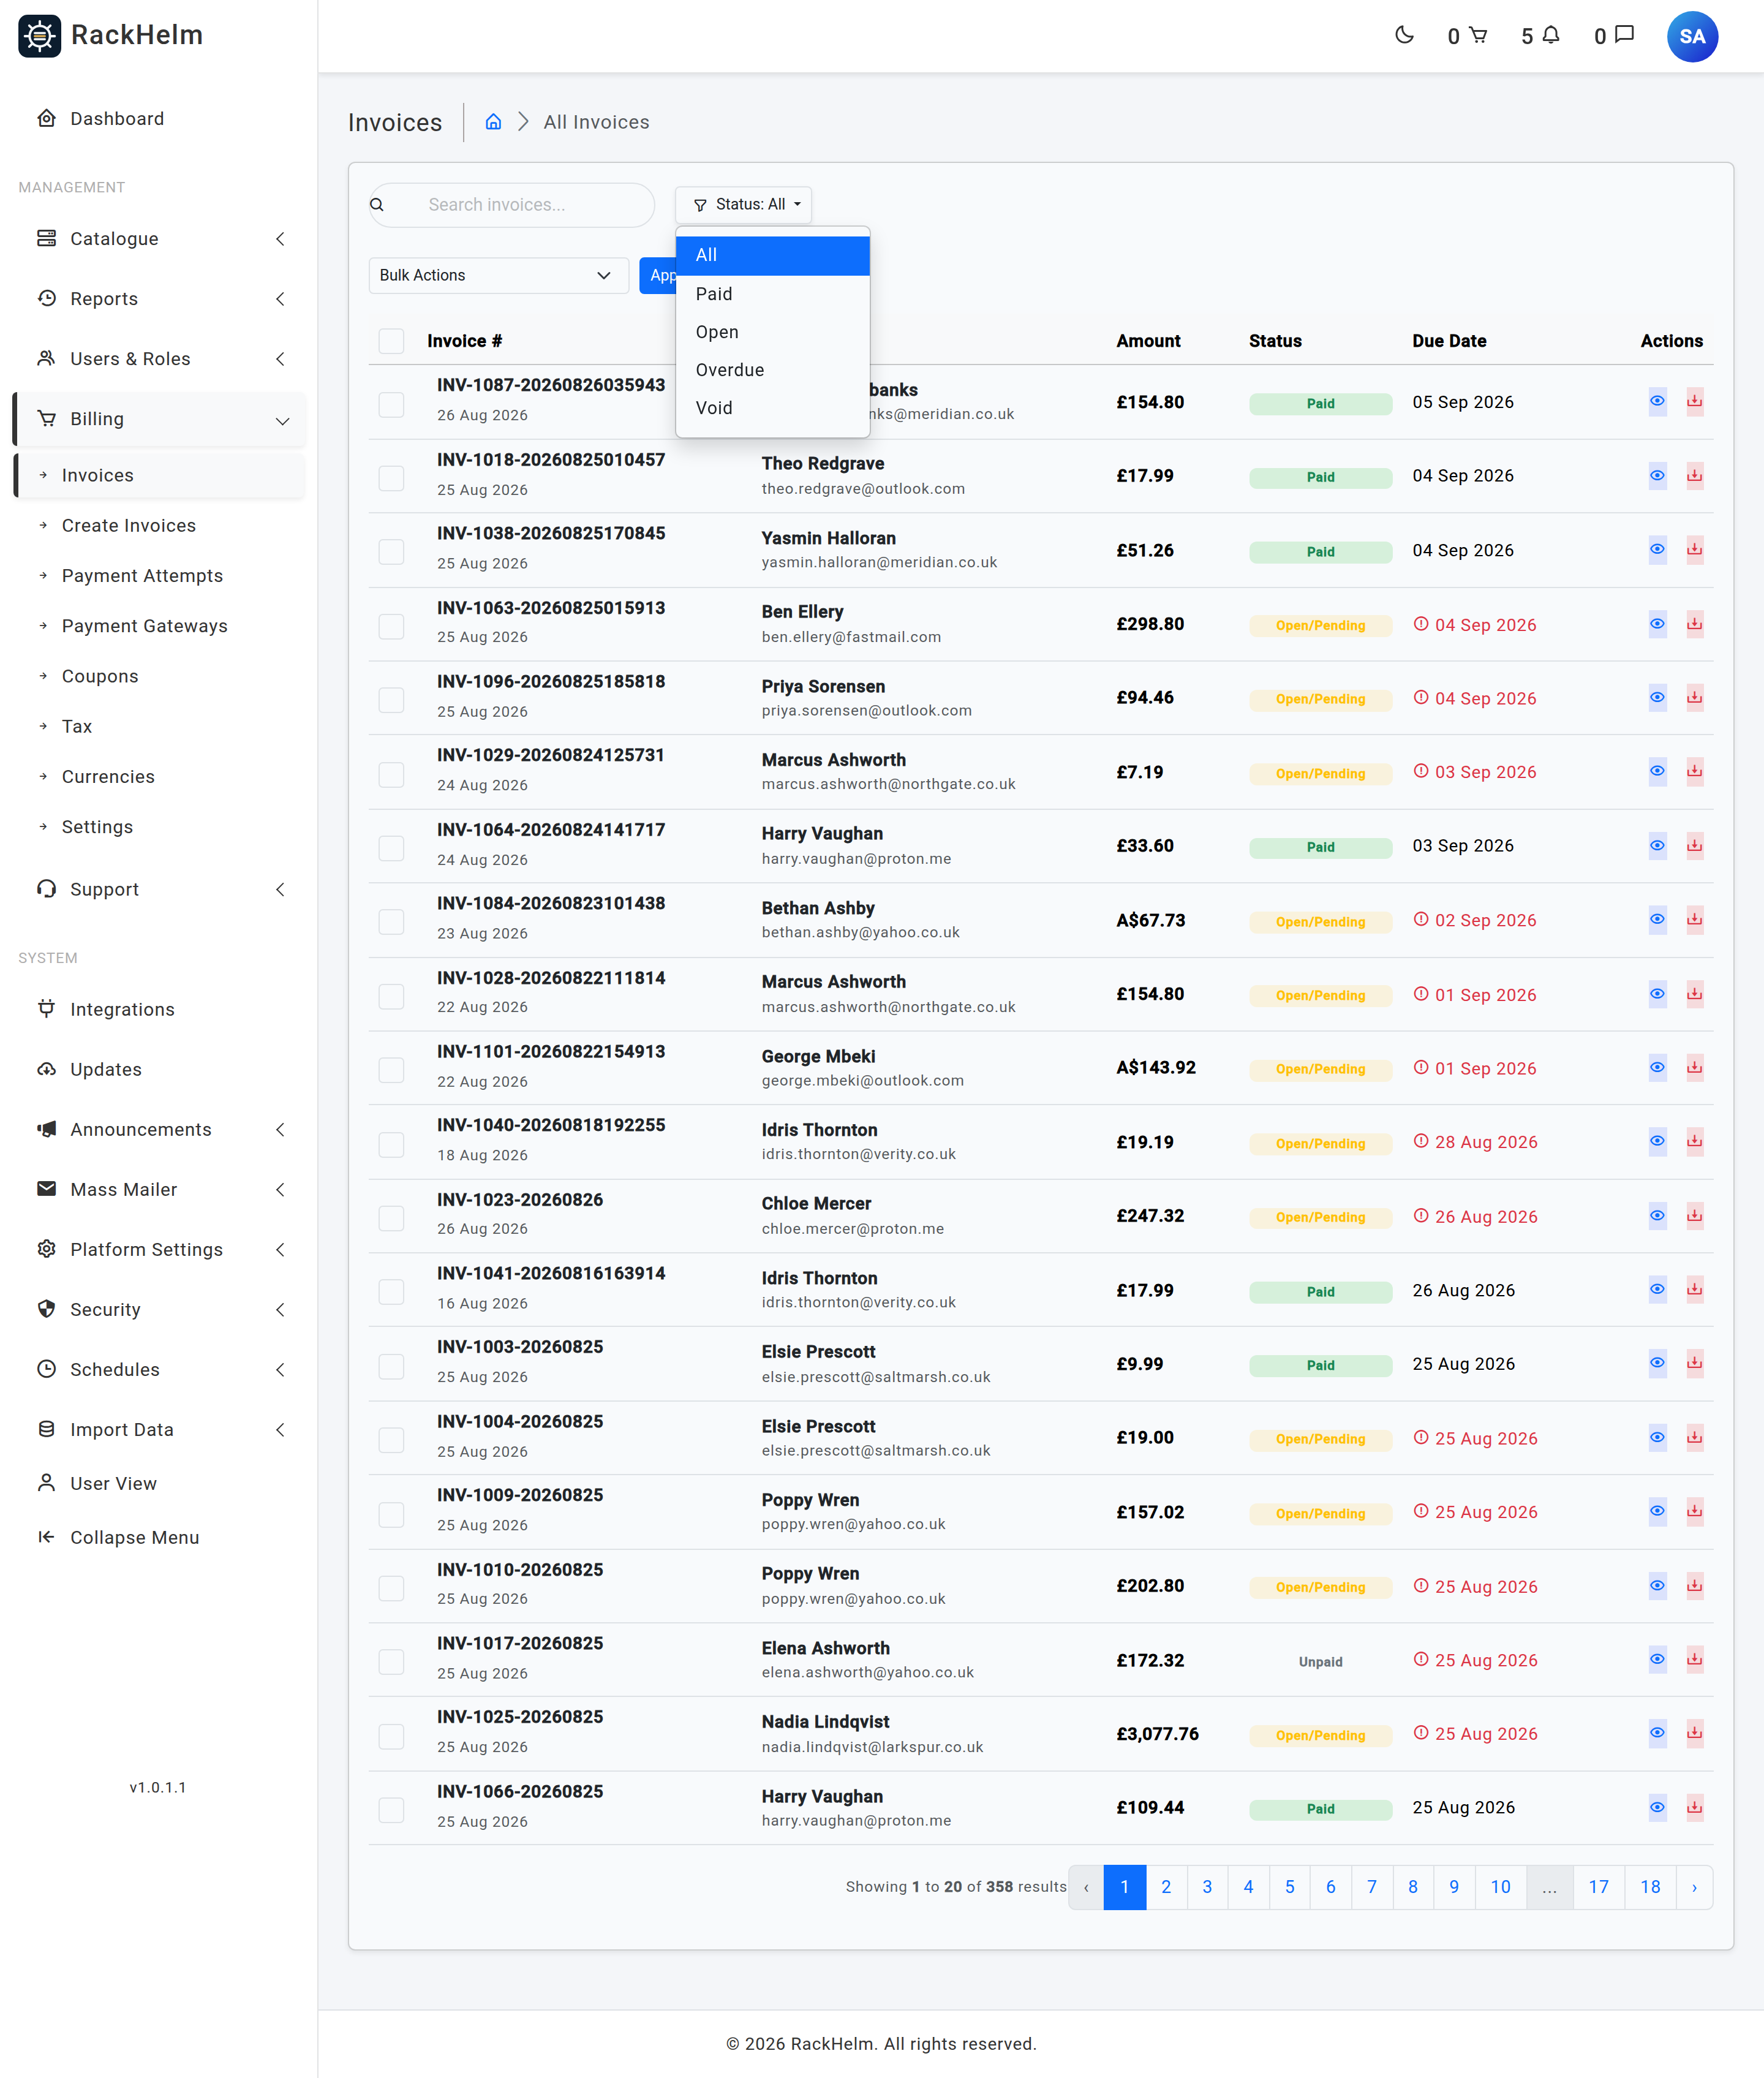View Chloe Mercer's invoice eye icon
1764x2078 pixels.
[x=1657, y=1216]
